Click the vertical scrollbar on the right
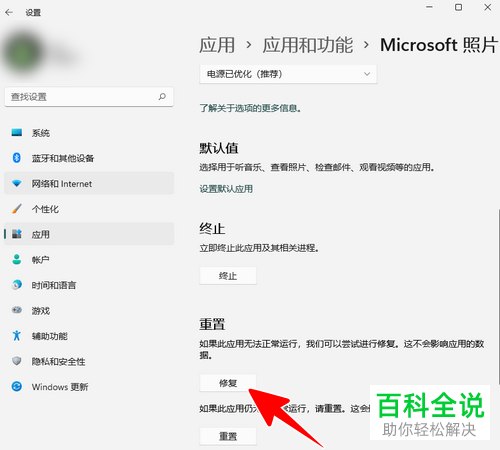This screenshot has height=450, width=500. click(x=499, y=297)
